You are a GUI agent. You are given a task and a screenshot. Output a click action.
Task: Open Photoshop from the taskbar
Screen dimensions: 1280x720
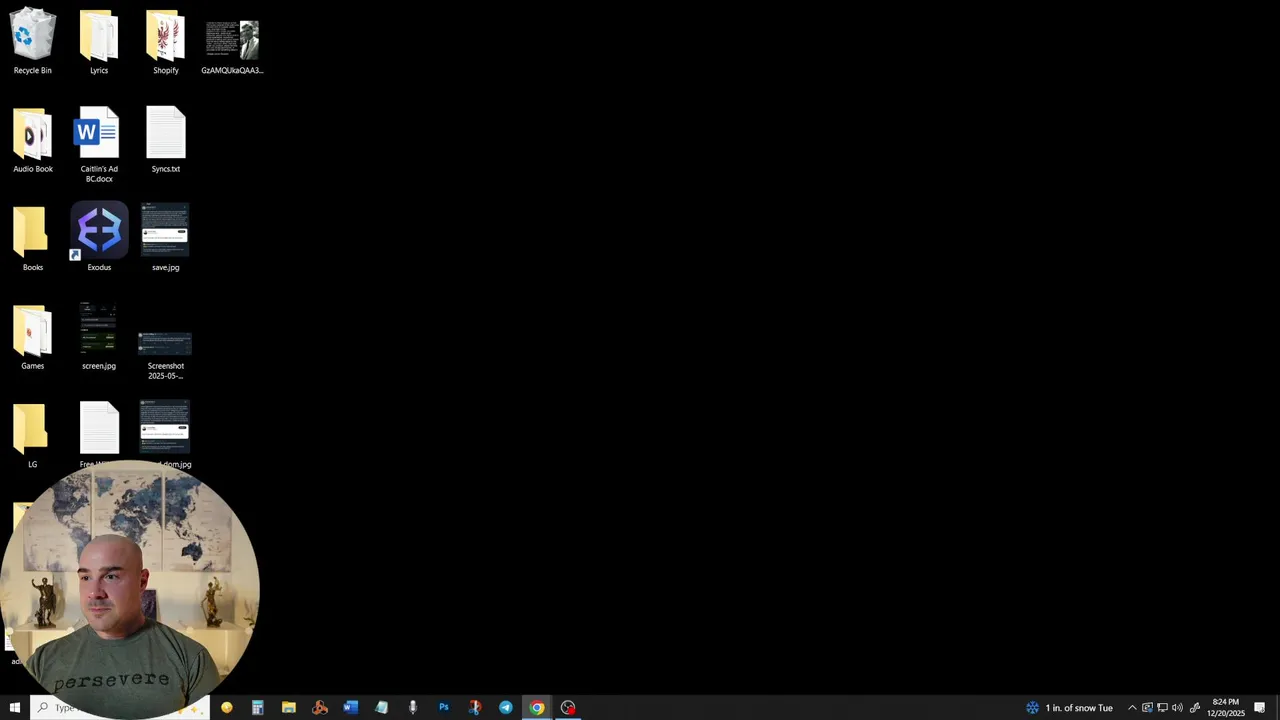[444, 707]
